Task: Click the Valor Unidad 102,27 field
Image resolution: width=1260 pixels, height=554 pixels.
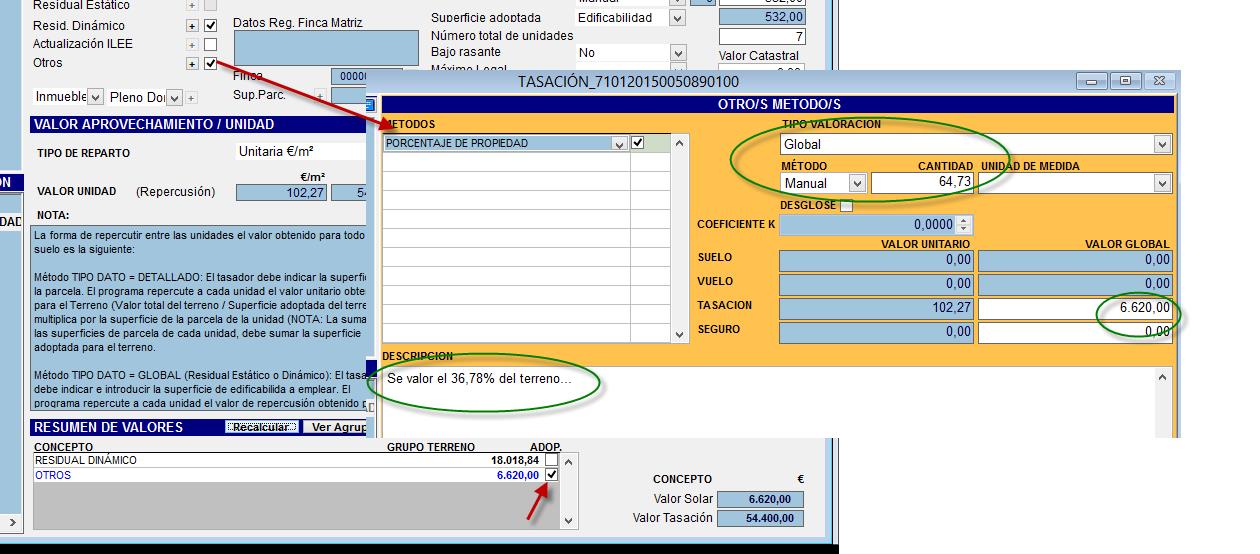Action: [x=282, y=193]
